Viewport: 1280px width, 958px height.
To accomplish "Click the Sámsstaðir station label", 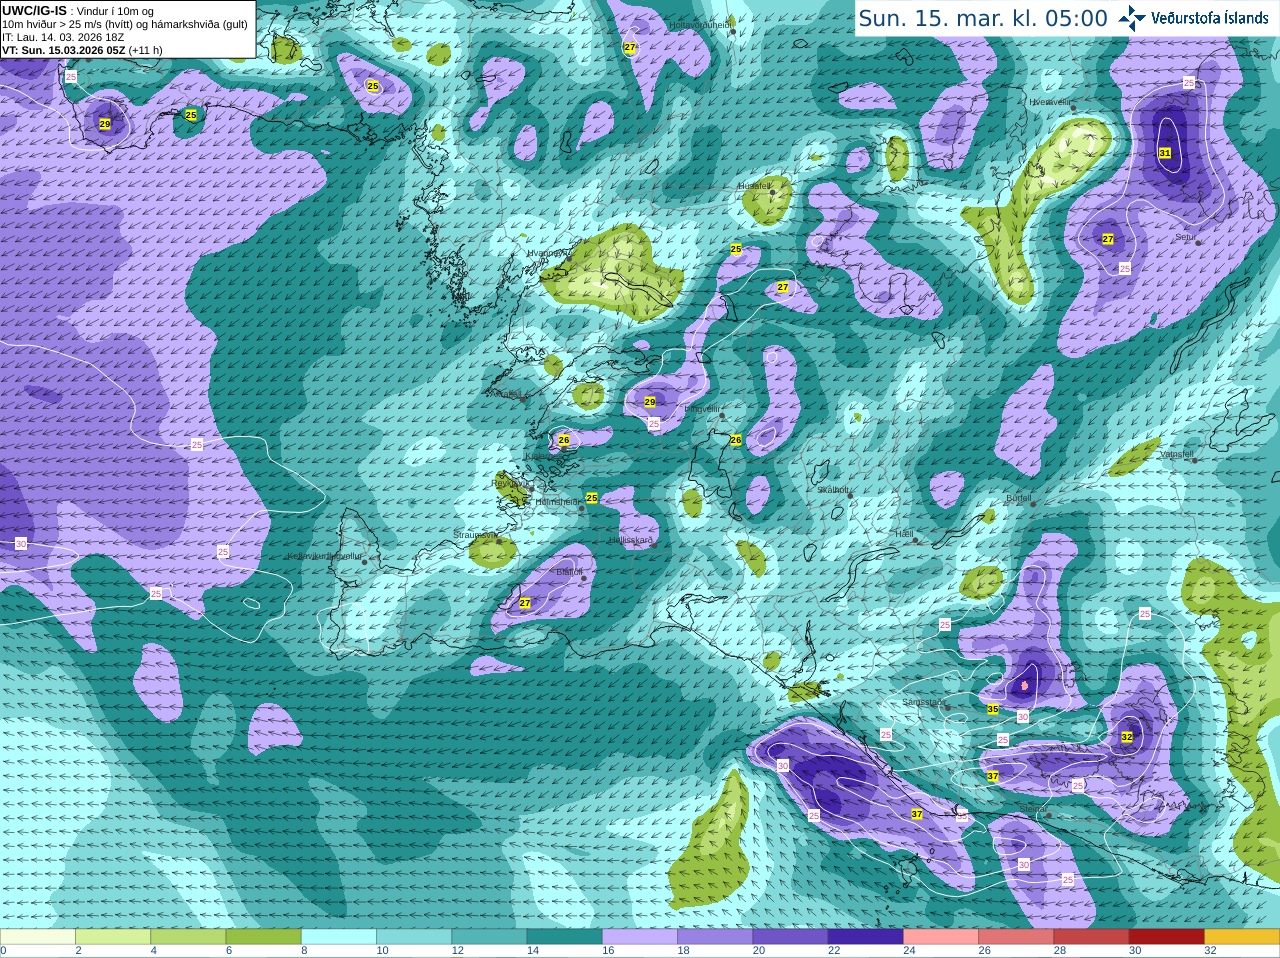I will coord(922,702).
